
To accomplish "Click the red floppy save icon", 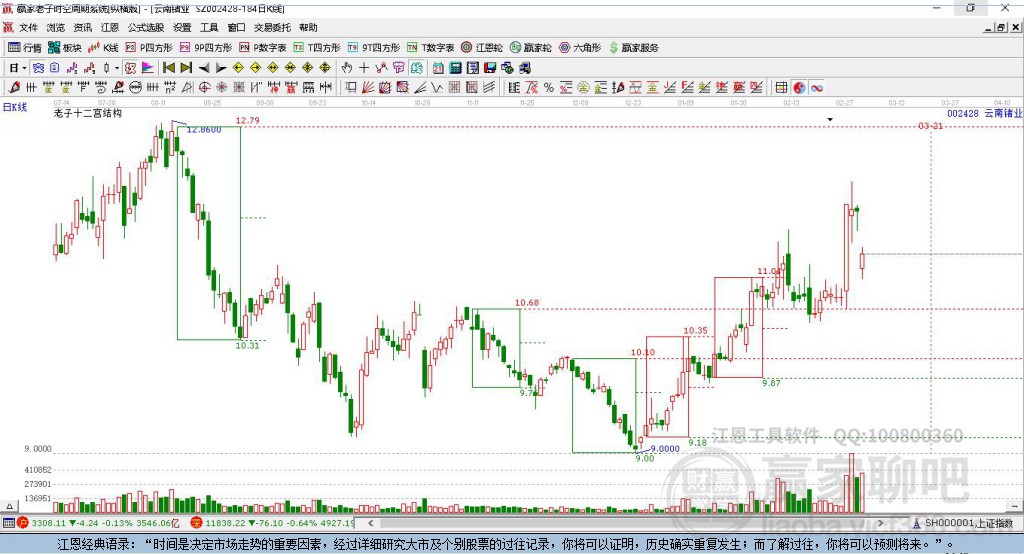I will [x=490, y=68].
